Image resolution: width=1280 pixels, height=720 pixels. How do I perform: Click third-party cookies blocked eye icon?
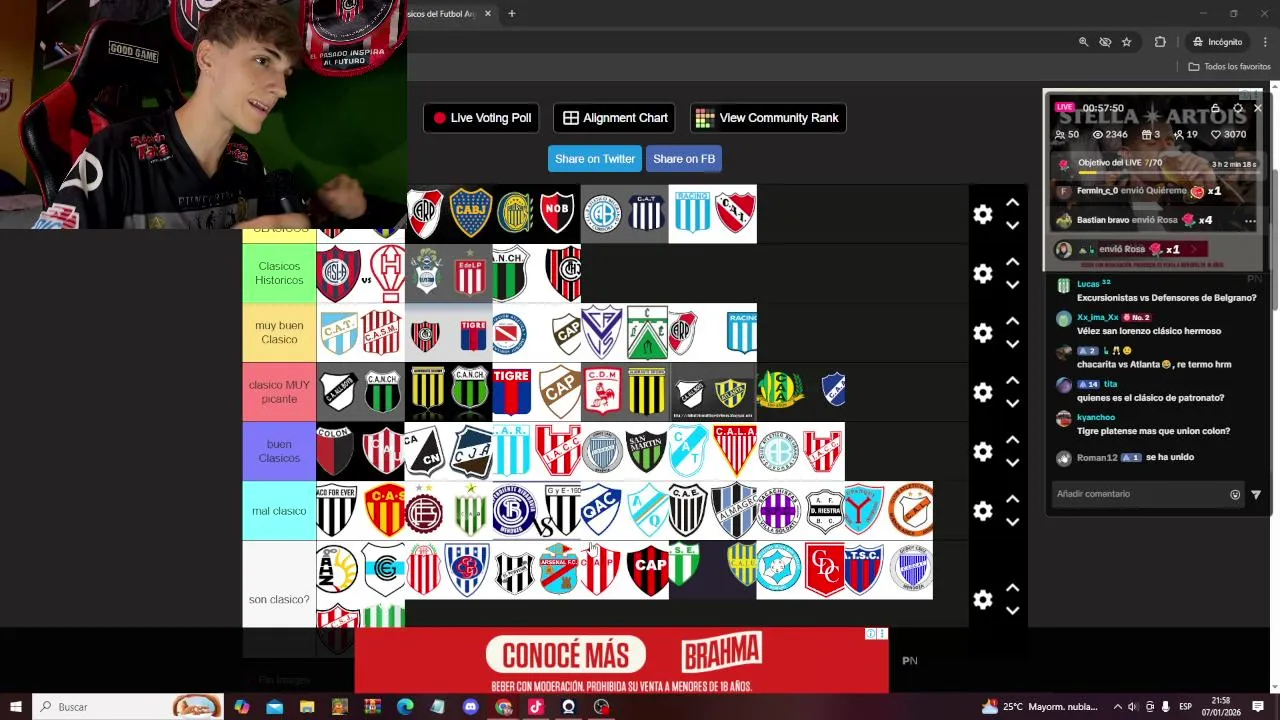click(1105, 42)
